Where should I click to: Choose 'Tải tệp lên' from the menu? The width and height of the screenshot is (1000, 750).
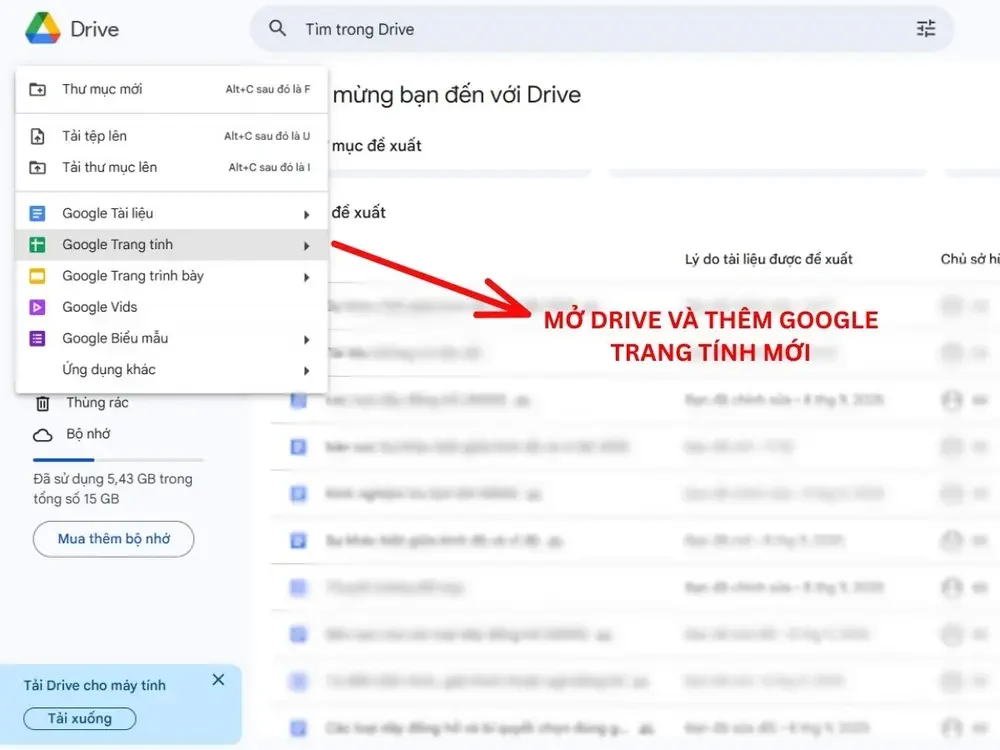coord(172,136)
